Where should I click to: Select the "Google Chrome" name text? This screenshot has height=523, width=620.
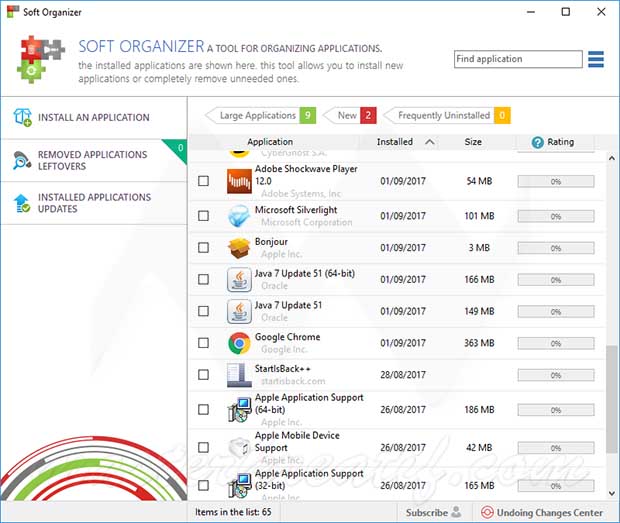tap(287, 337)
